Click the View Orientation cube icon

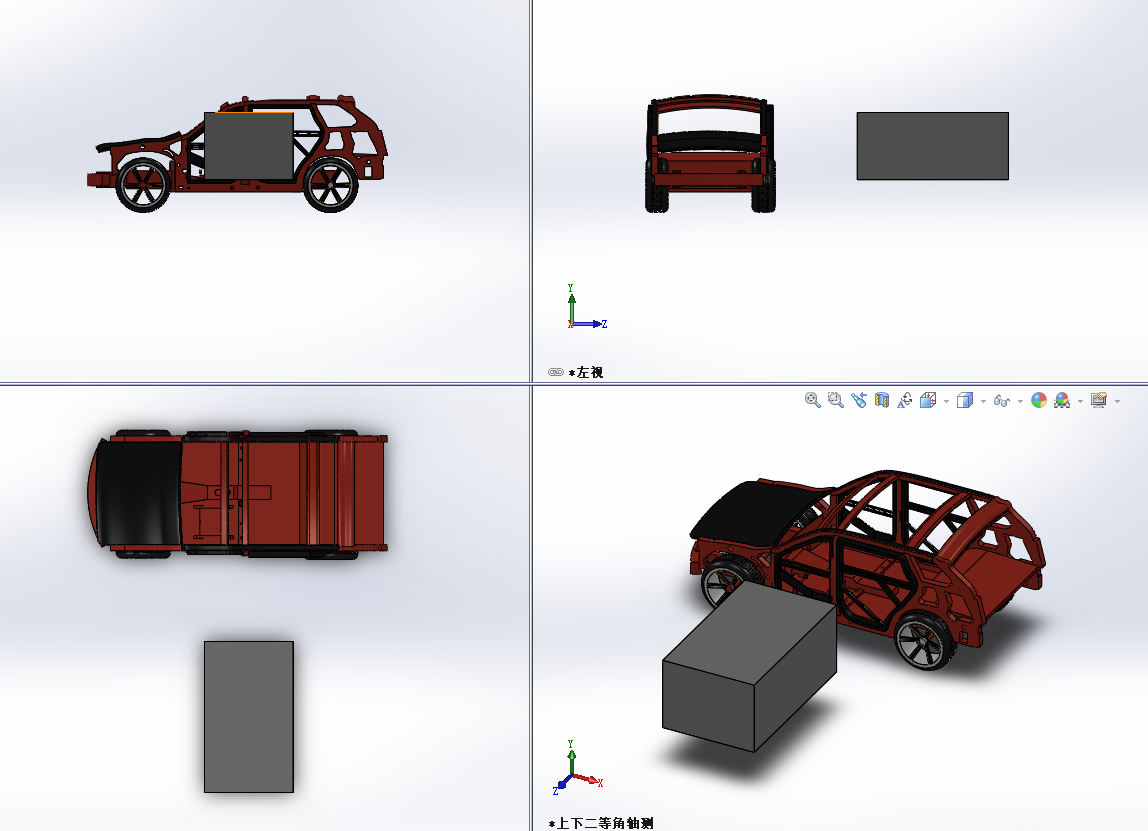pyautogui.click(x=928, y=400)
